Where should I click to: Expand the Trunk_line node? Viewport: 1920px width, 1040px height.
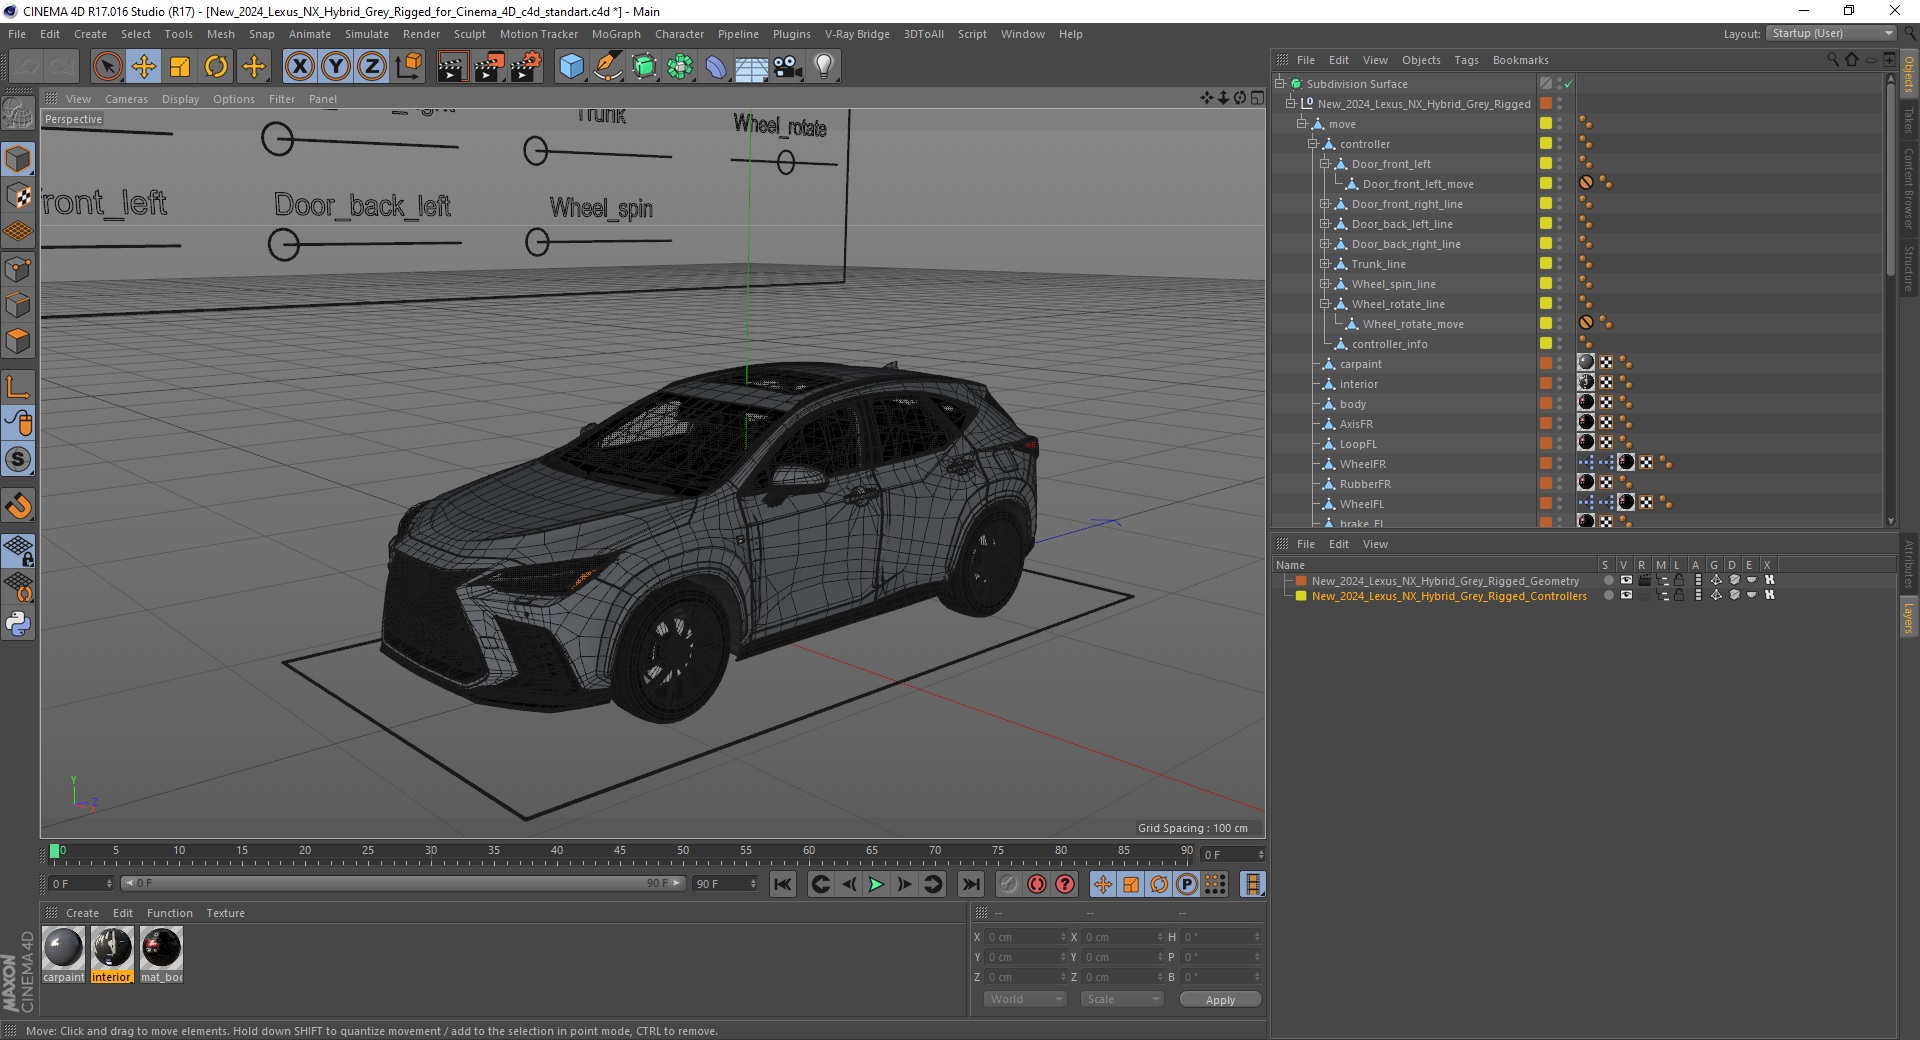1325,264
